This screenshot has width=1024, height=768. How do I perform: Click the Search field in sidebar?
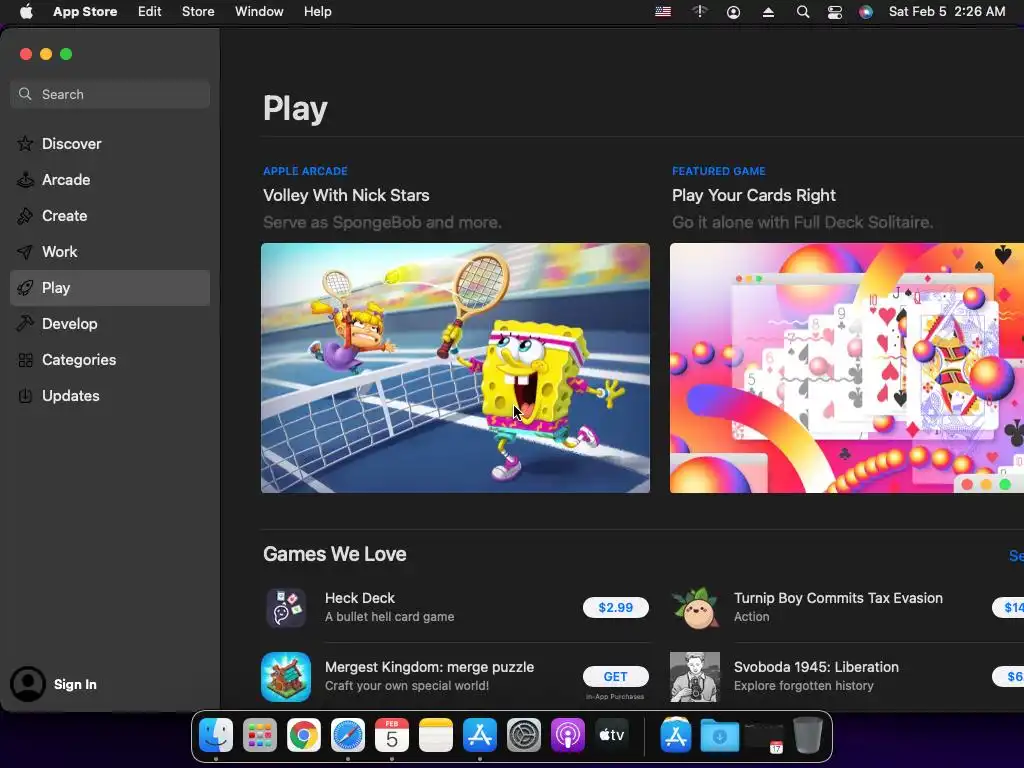[110, 94]
